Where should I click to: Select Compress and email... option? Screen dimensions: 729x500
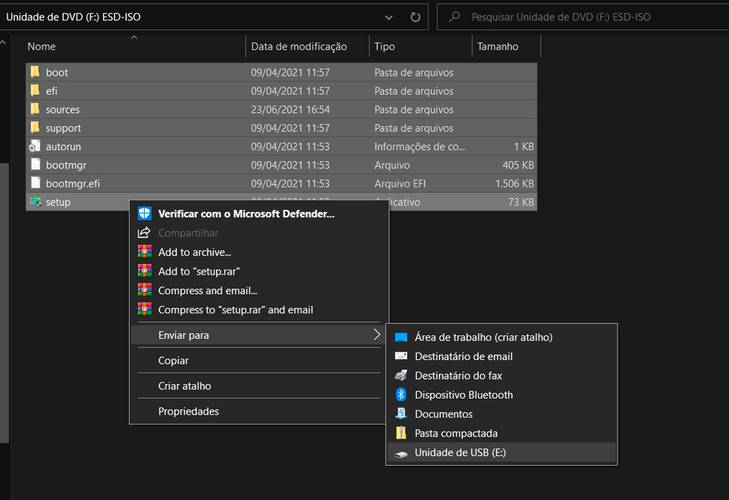258,290
